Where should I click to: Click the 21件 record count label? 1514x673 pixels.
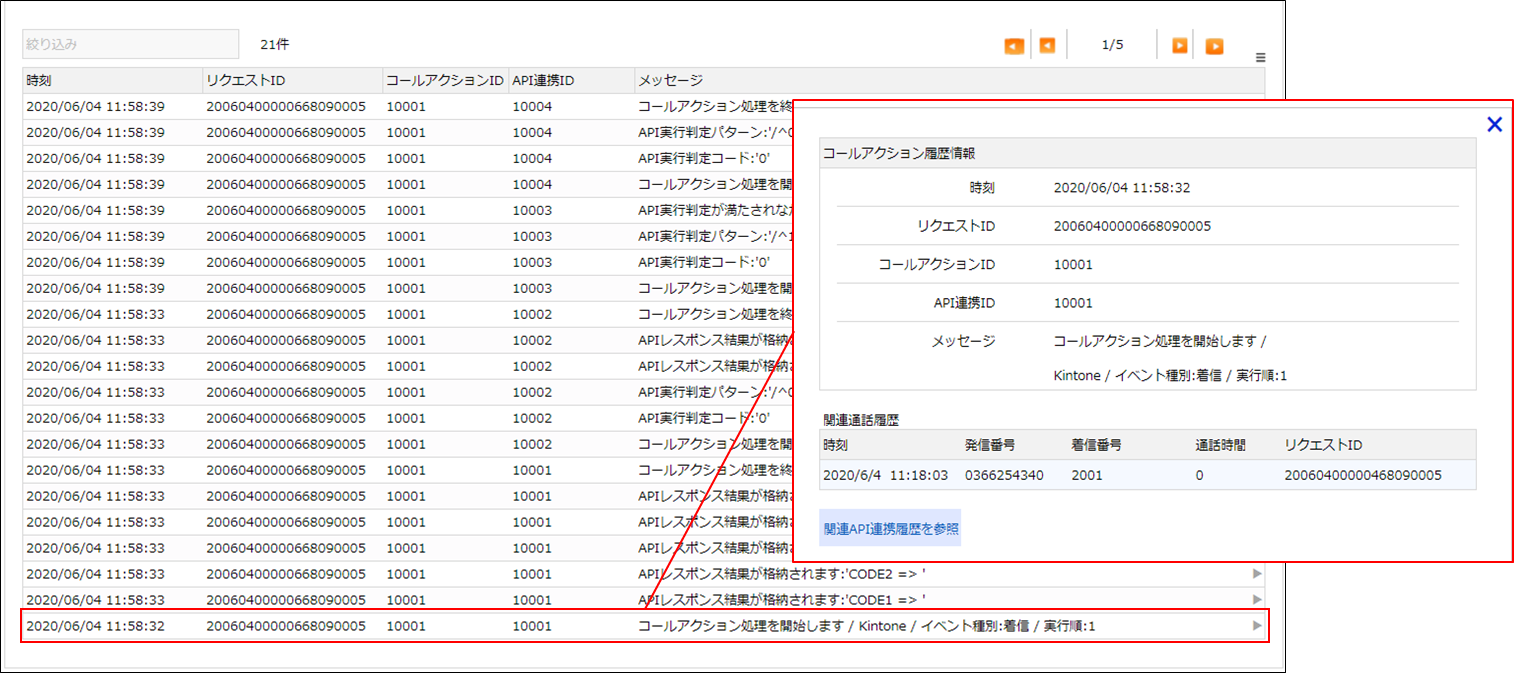pos(275,45)
